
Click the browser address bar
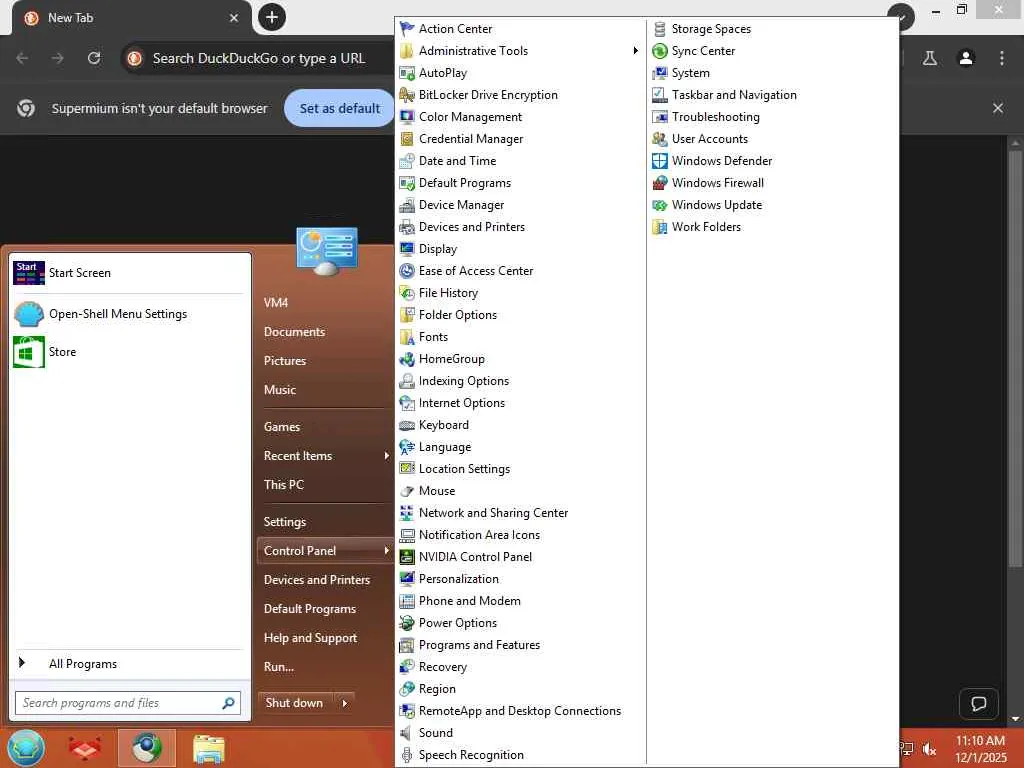pyautogui.click(x=258, y=58)
